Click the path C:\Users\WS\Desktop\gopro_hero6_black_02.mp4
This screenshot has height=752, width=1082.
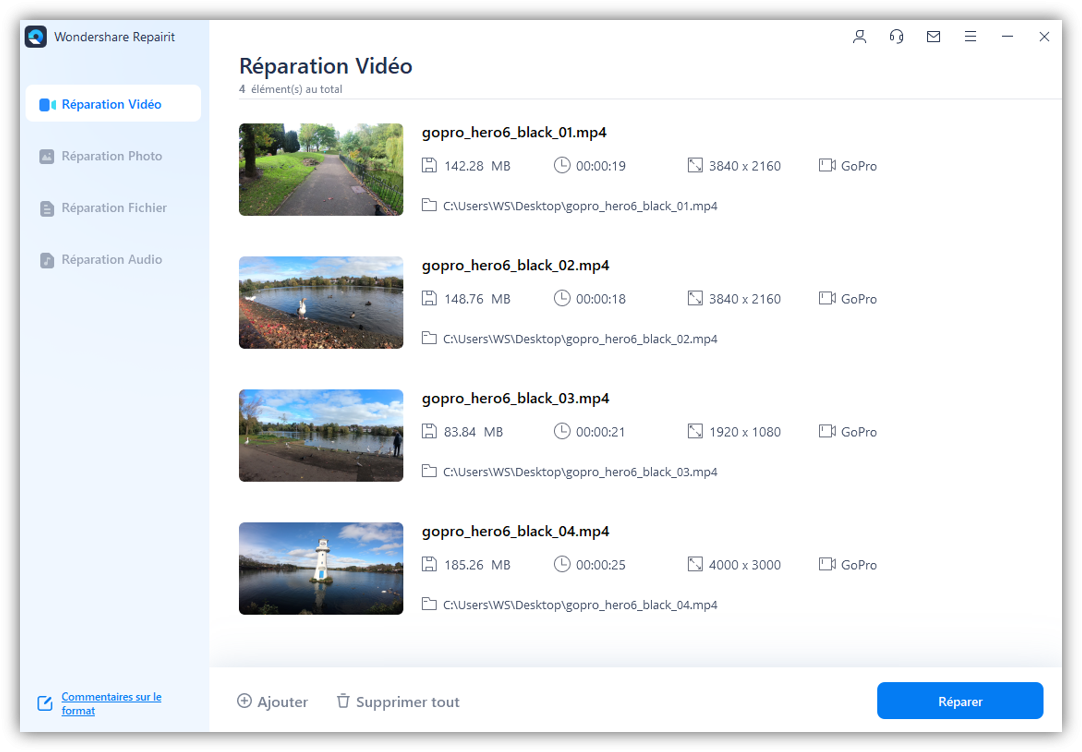tap(580, 339)
